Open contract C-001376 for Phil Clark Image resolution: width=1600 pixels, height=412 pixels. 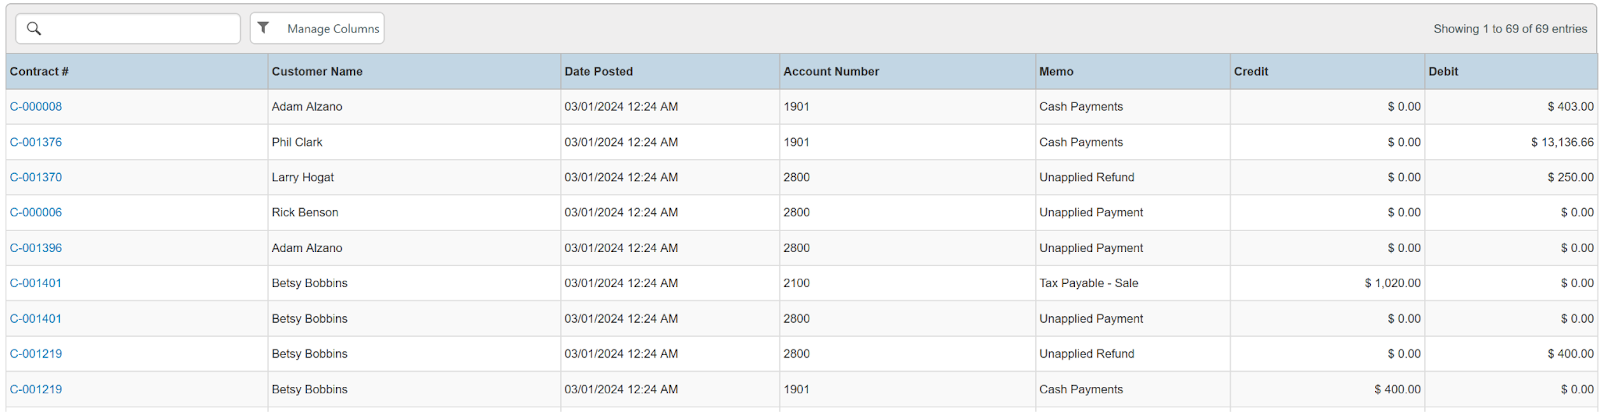tap(36, 142)
